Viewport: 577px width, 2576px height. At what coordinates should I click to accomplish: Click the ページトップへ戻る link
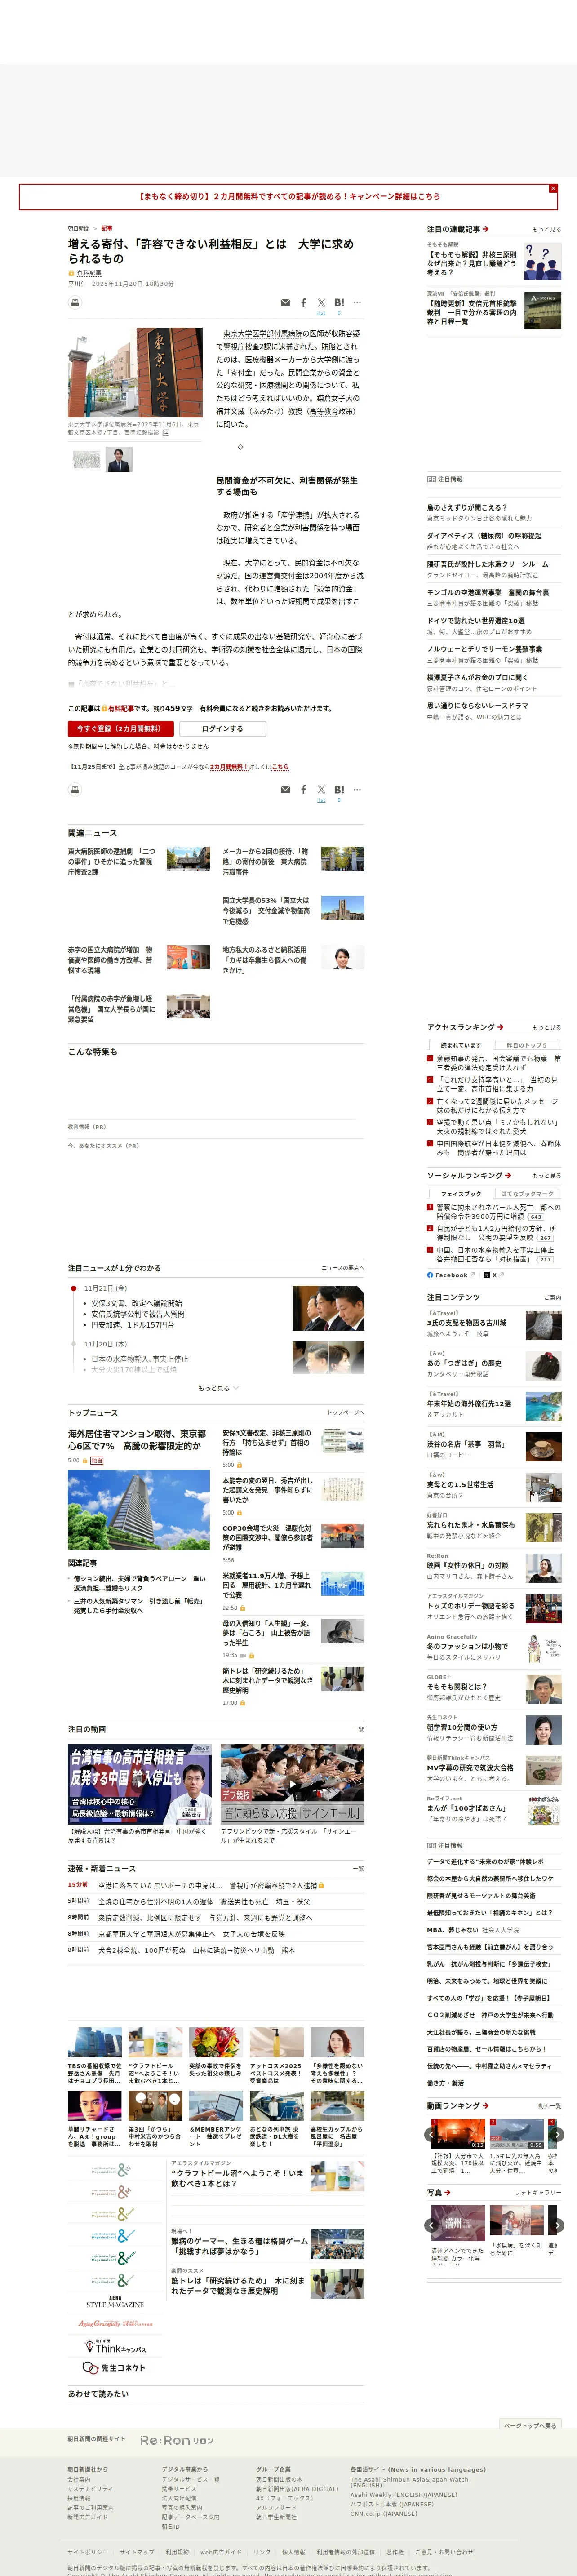pos(530,2425)
